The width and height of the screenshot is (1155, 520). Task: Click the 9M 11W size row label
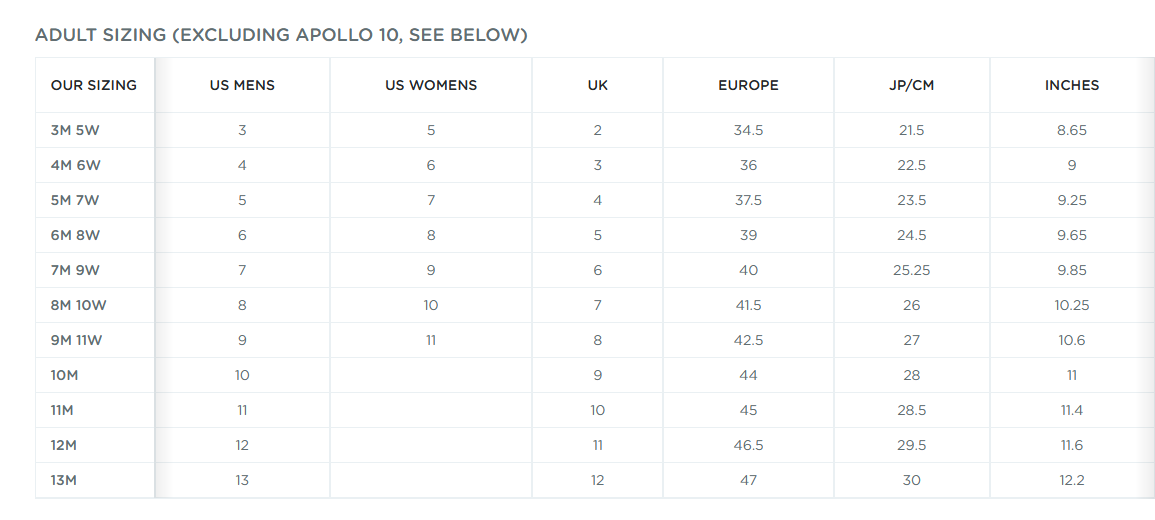[75, 340]
